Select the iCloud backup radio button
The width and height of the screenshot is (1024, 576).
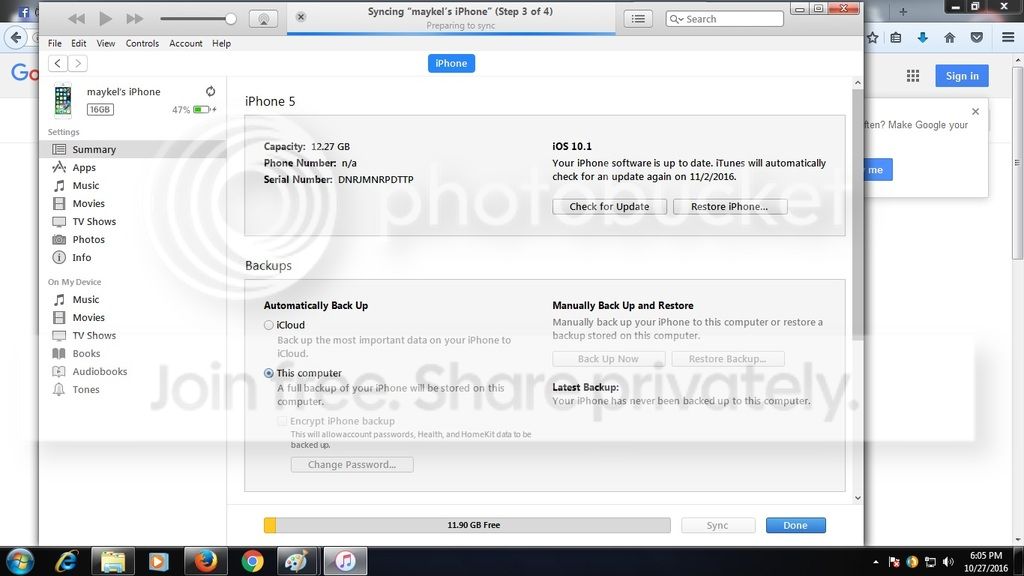coord(269,325)
